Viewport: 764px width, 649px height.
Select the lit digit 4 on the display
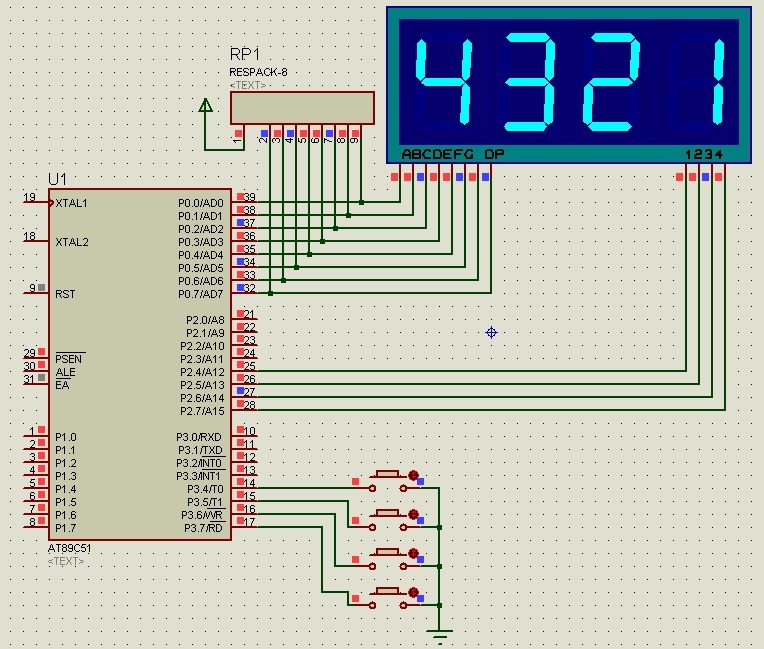[x=443, y=81]
